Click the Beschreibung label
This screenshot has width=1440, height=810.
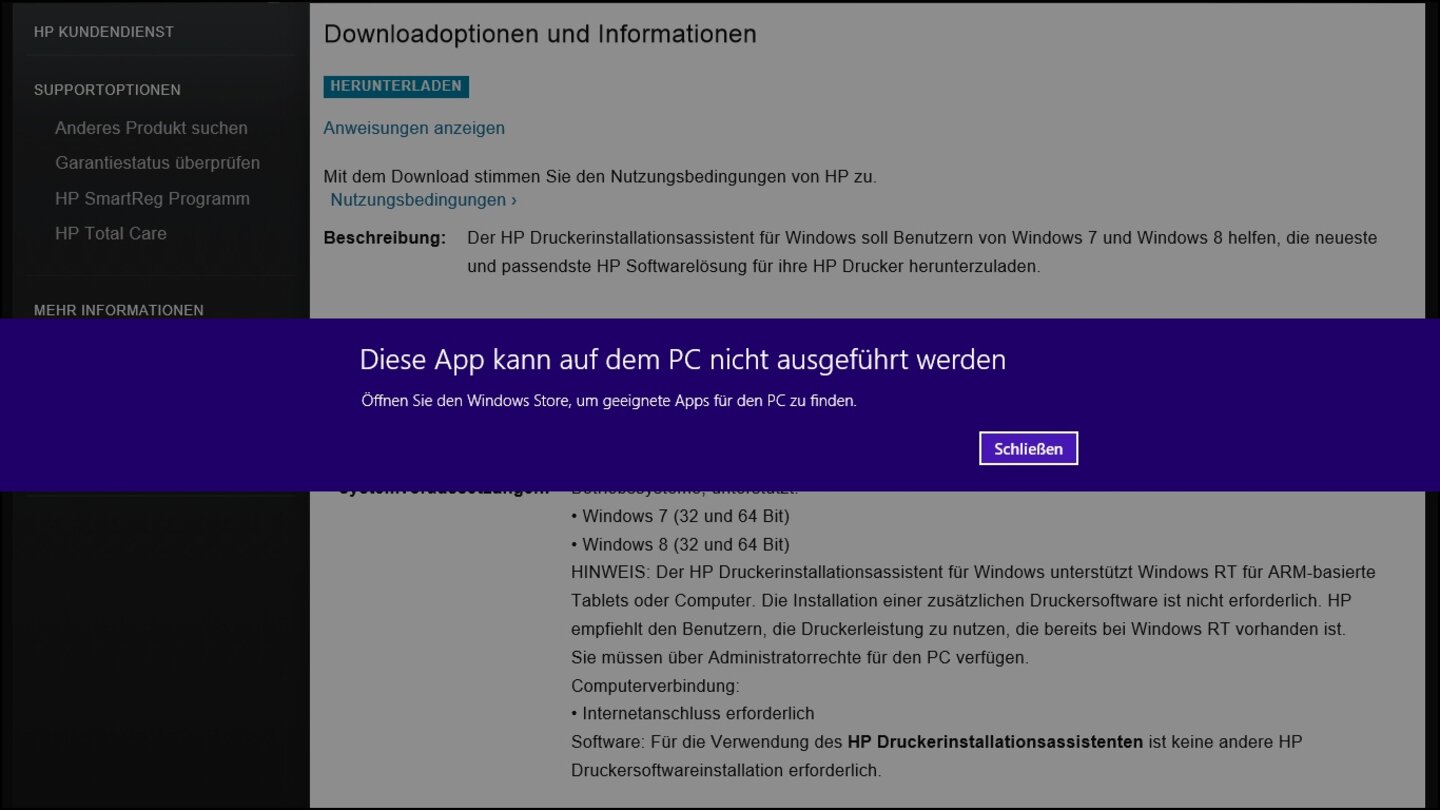385,238
